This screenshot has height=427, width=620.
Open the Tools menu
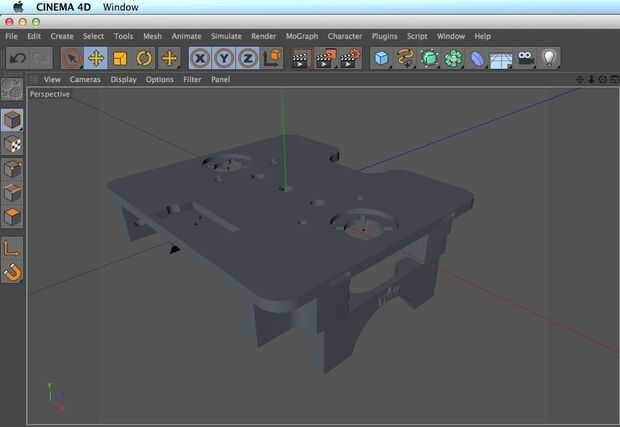pos(124,36)
